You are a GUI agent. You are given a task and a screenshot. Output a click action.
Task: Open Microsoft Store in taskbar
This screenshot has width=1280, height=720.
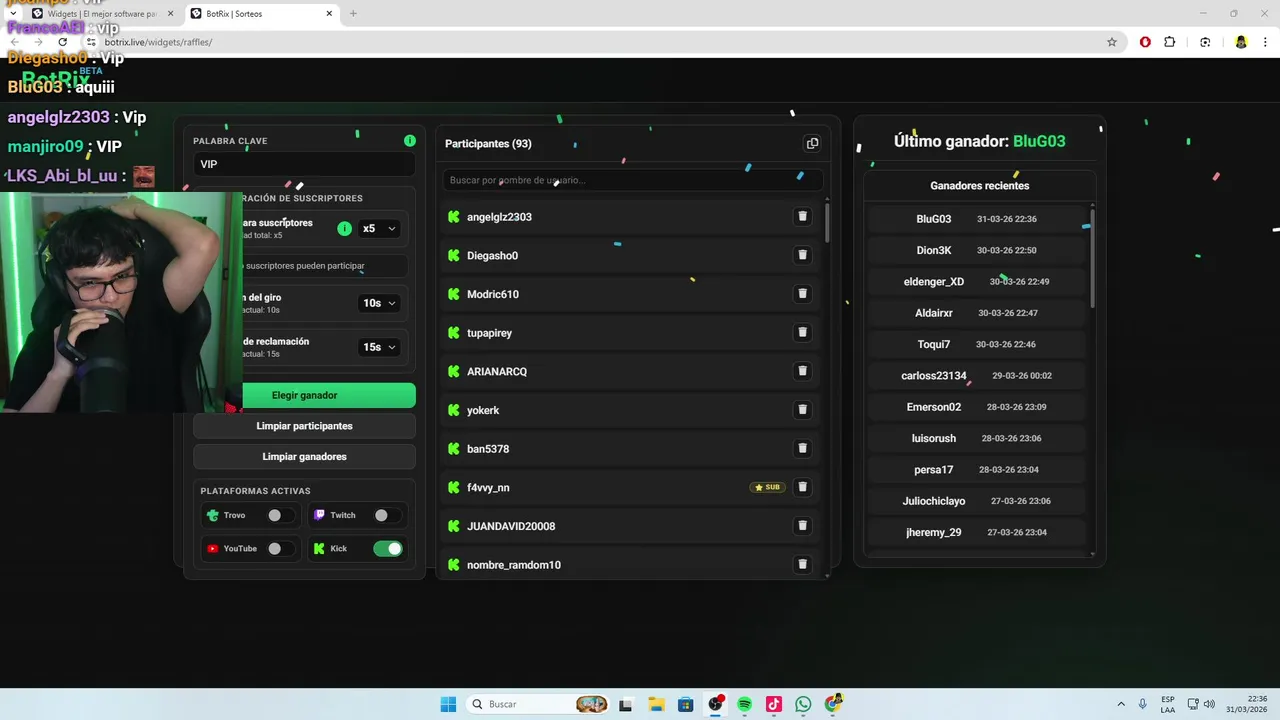click(685, 704)
